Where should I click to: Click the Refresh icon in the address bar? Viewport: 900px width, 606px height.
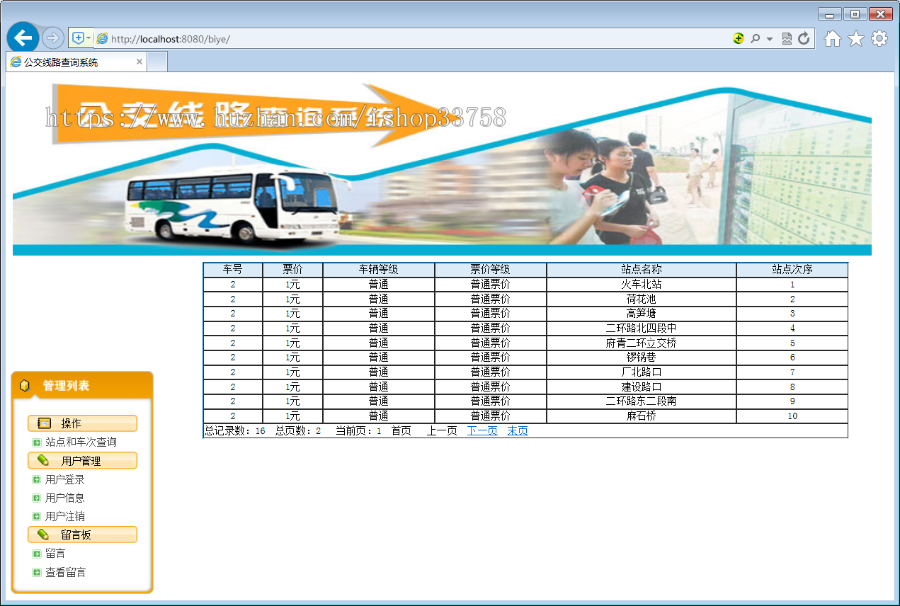(x=803, y=39)
